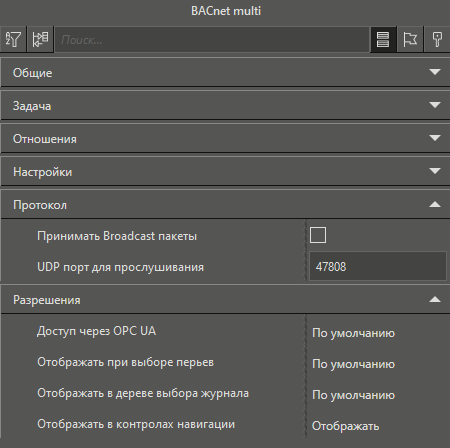Select the Принимать Broadcast пакеты label
The height and width of the screenshot is (448, 450).
tap(117, 236)
